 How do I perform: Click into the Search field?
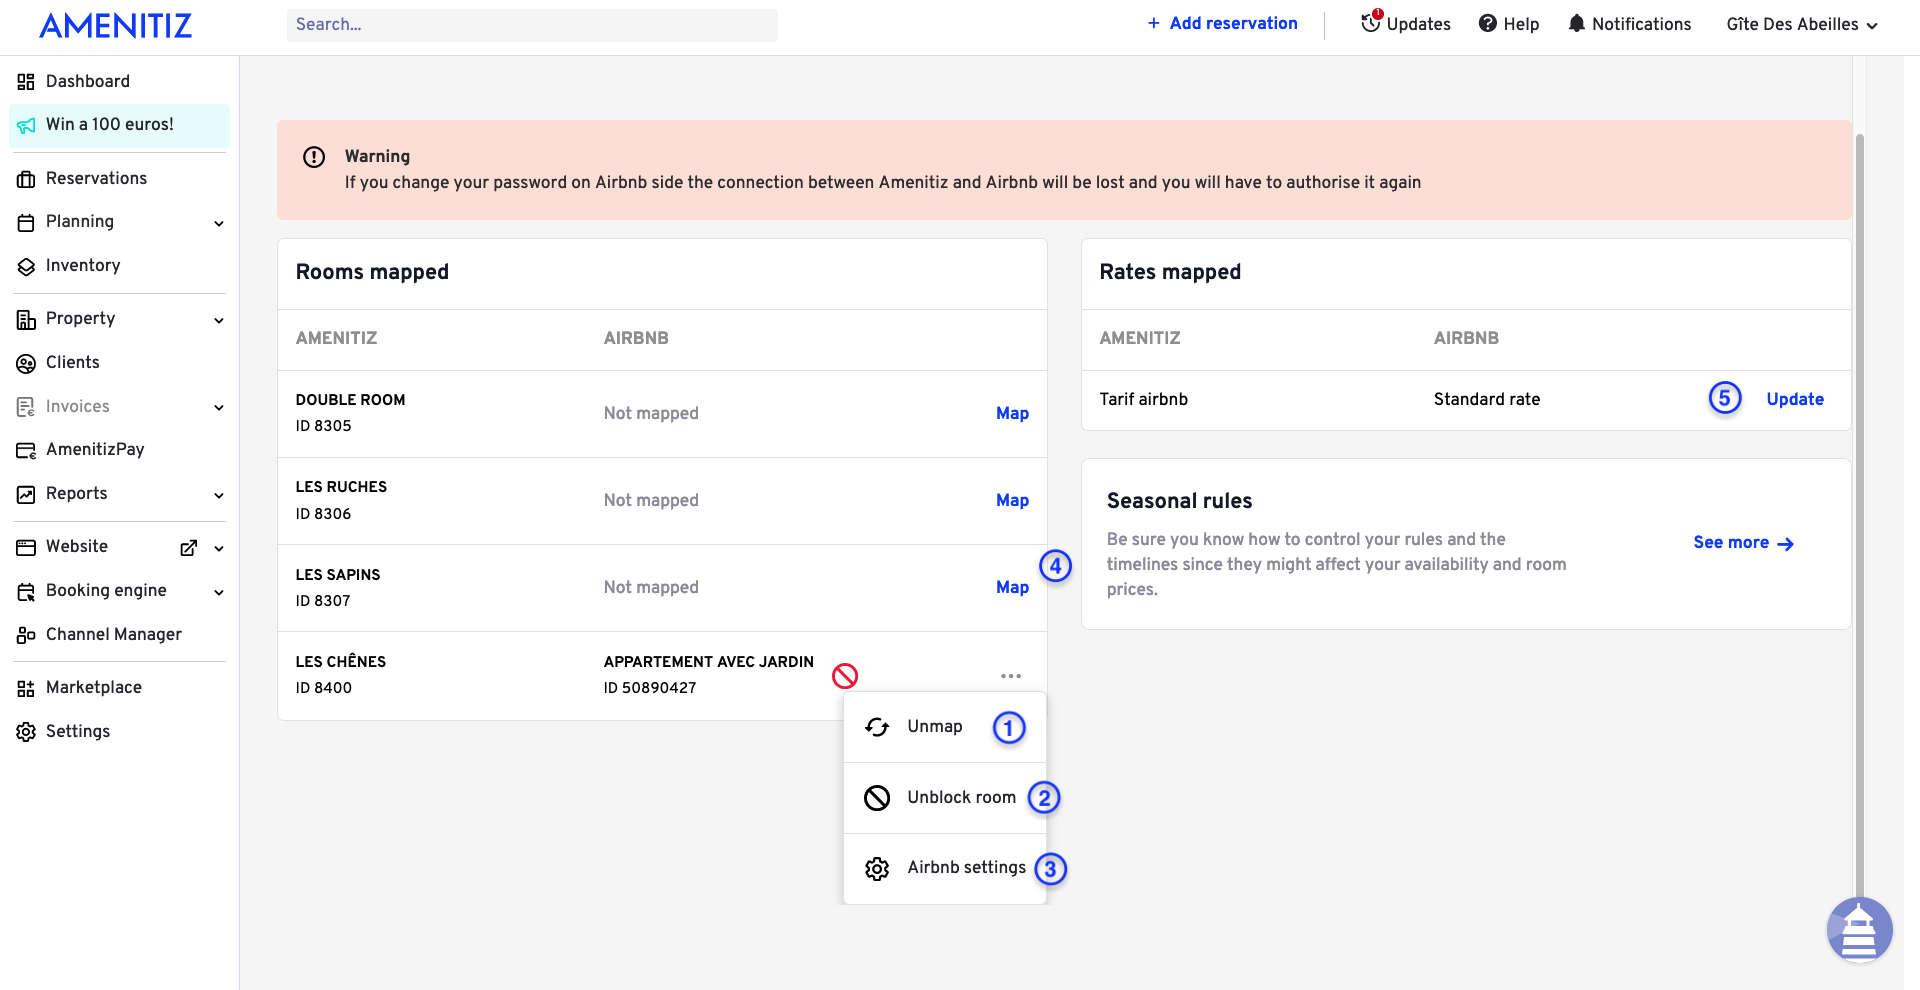point(532,25)
